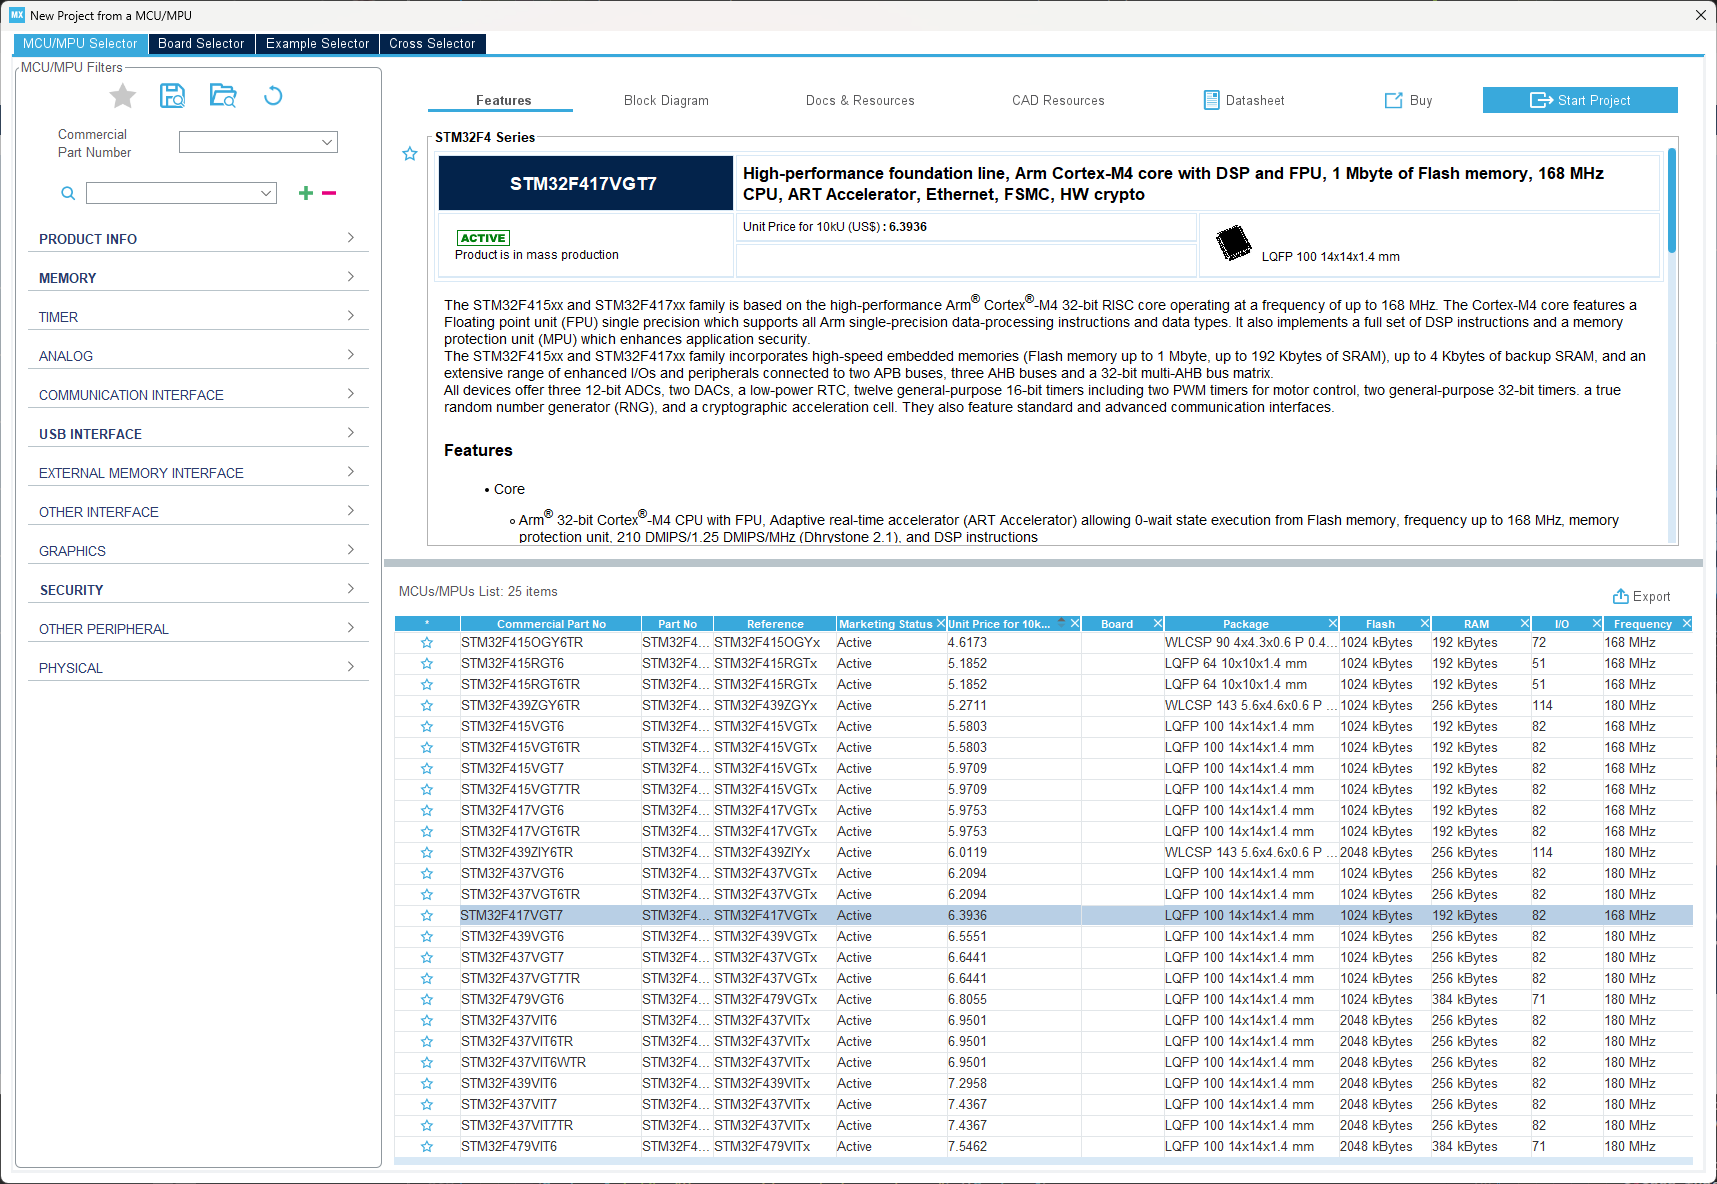The width and height of the screenshot is (1717, 1184).
Task: Click the MCU list horizontal scrollbar
Action: (x=1043, y=1162)
